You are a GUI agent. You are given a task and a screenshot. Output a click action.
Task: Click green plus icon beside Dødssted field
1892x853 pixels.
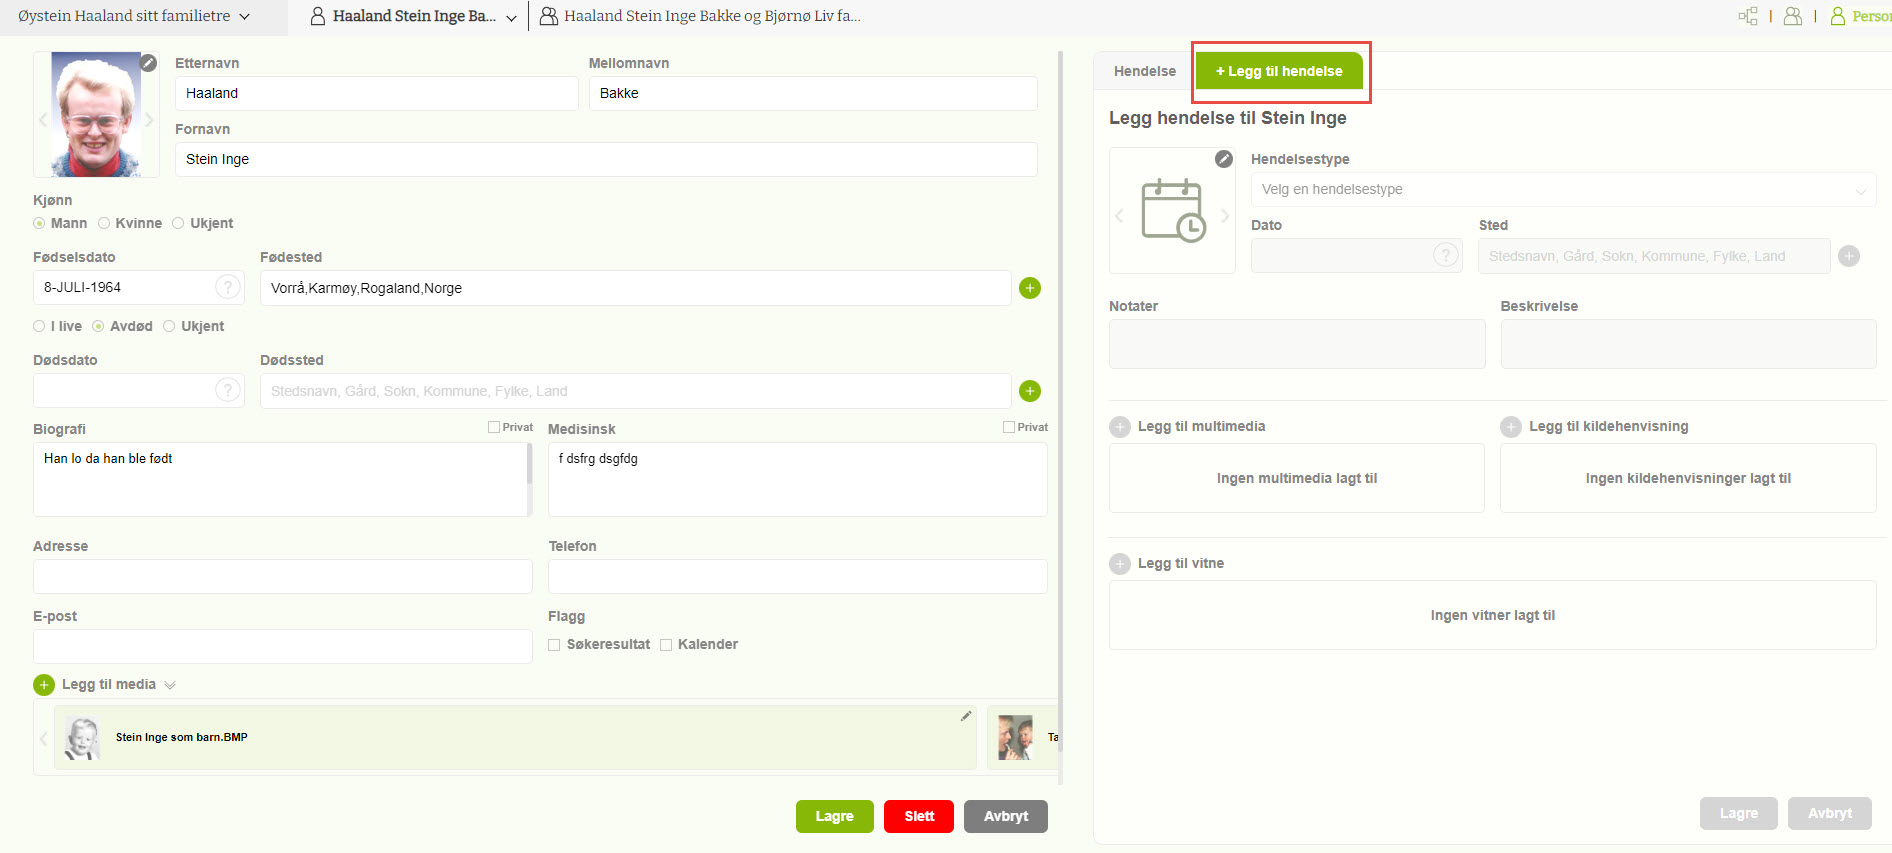point(1029,391)
